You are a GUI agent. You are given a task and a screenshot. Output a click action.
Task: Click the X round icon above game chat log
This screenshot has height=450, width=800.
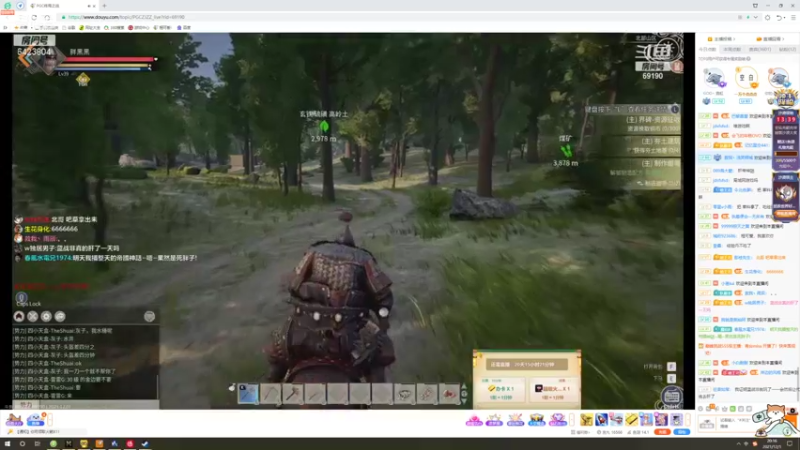pos(33,316)
